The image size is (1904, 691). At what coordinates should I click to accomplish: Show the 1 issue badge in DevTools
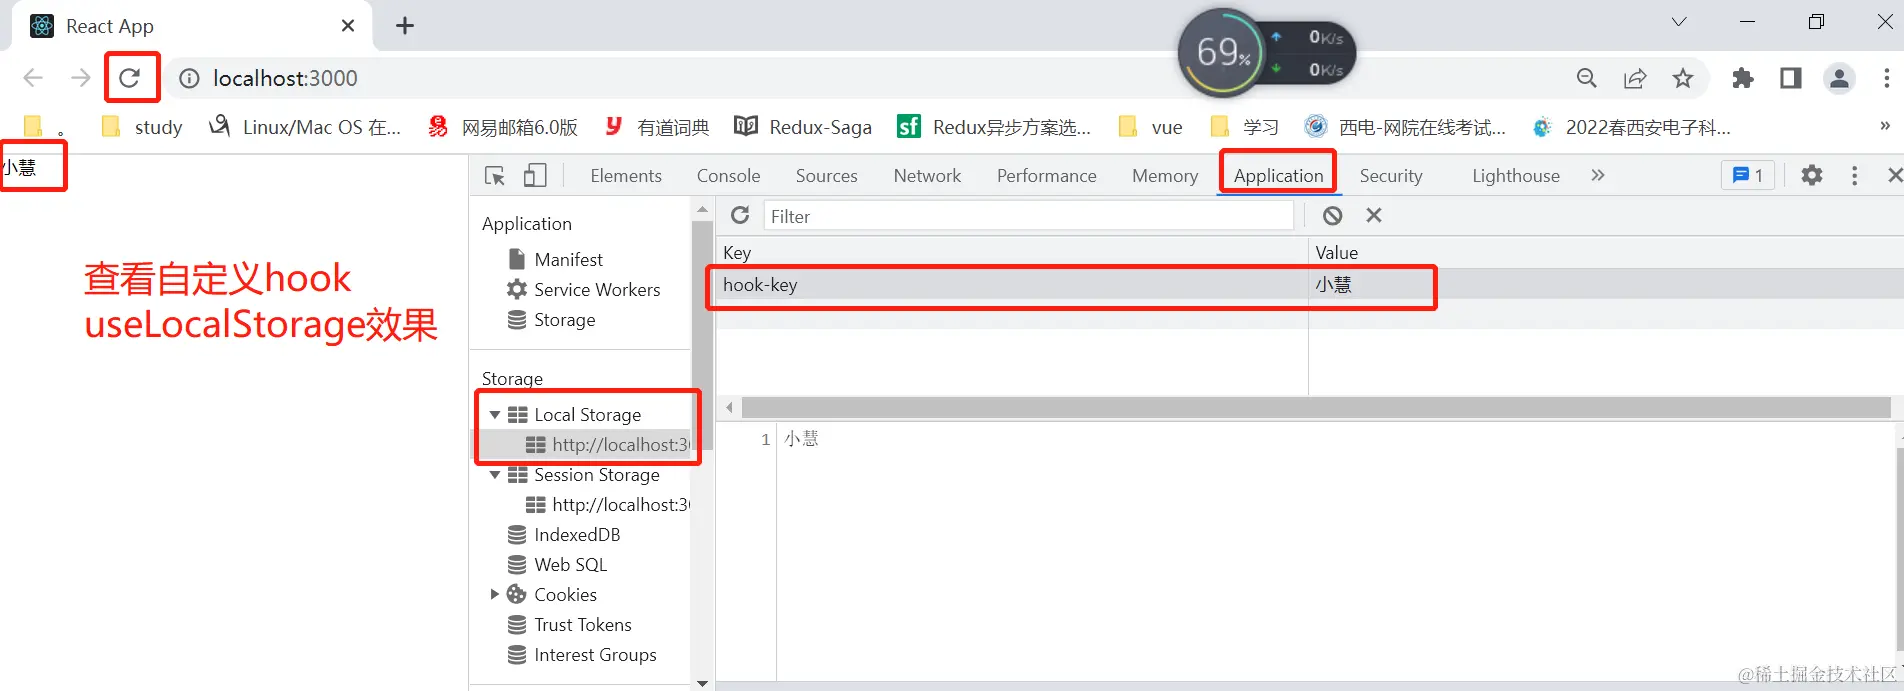point(1748,175)
